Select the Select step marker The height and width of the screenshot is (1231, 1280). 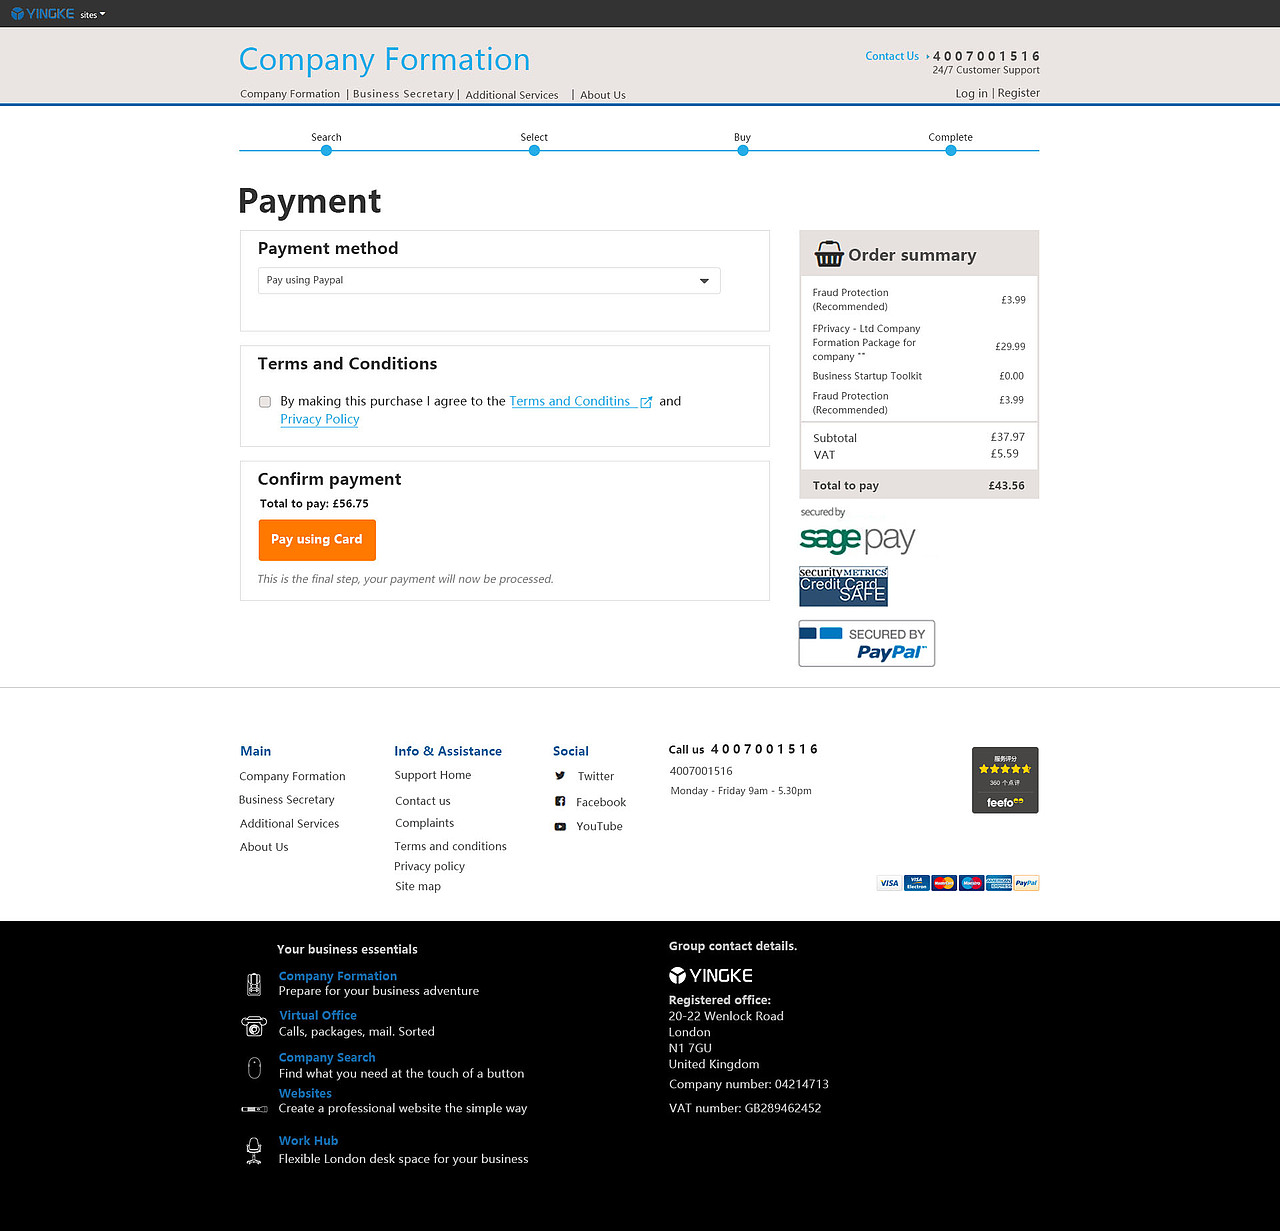(534, 150)
